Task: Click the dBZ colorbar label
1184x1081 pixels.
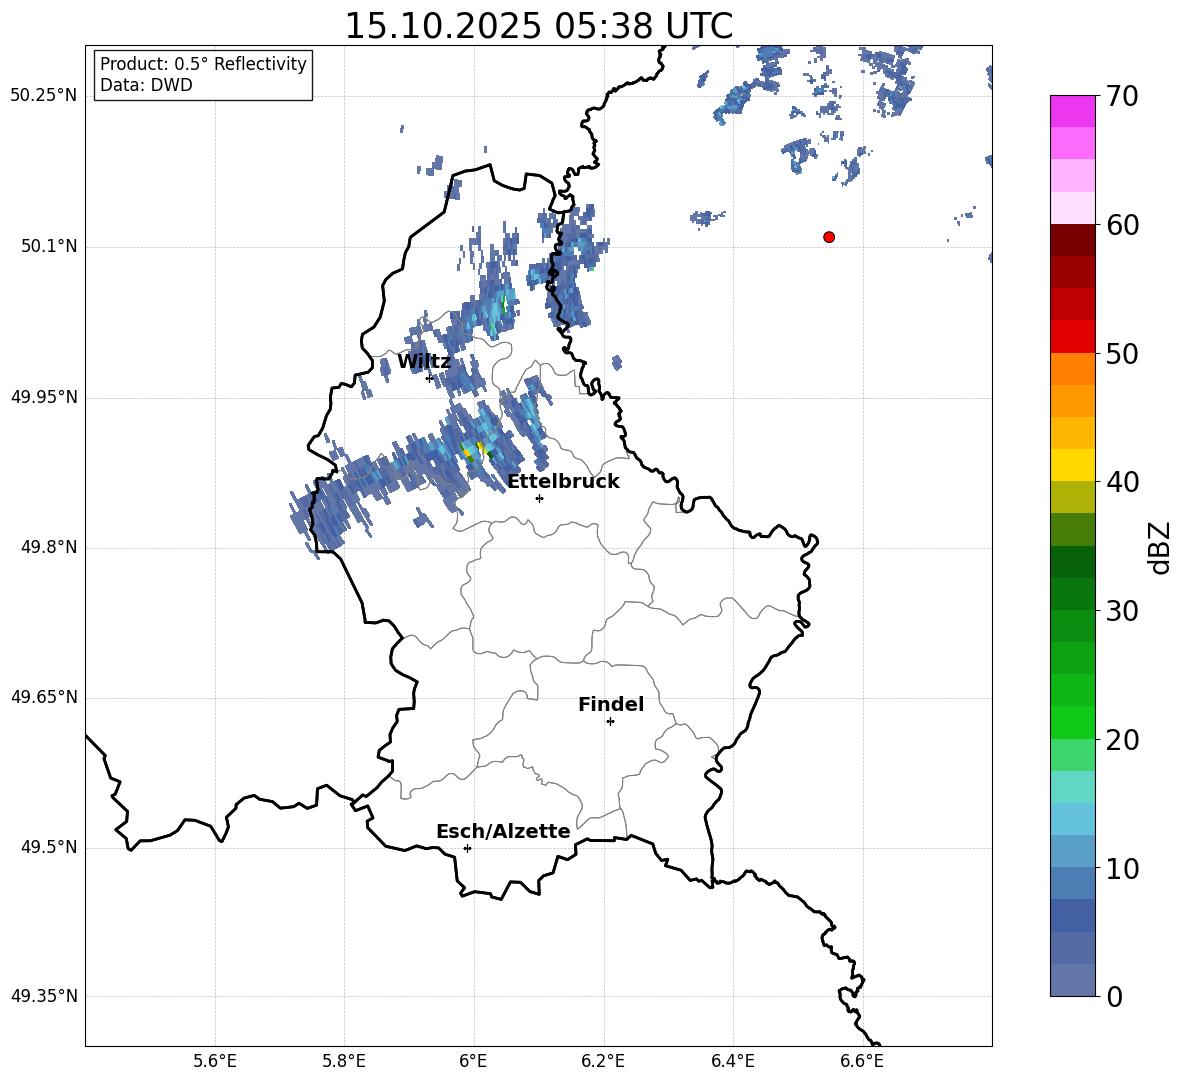Action: click(1161, 547)
